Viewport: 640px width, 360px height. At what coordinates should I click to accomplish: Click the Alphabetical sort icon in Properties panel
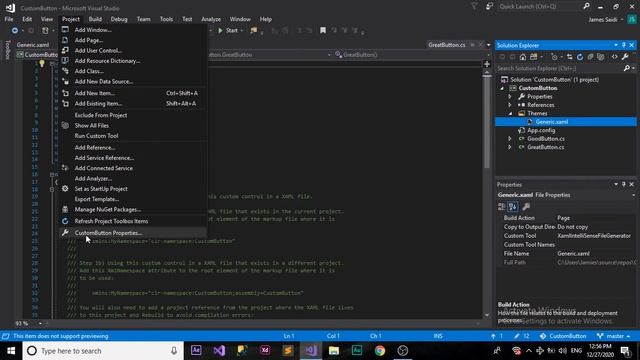click(513, 207)
